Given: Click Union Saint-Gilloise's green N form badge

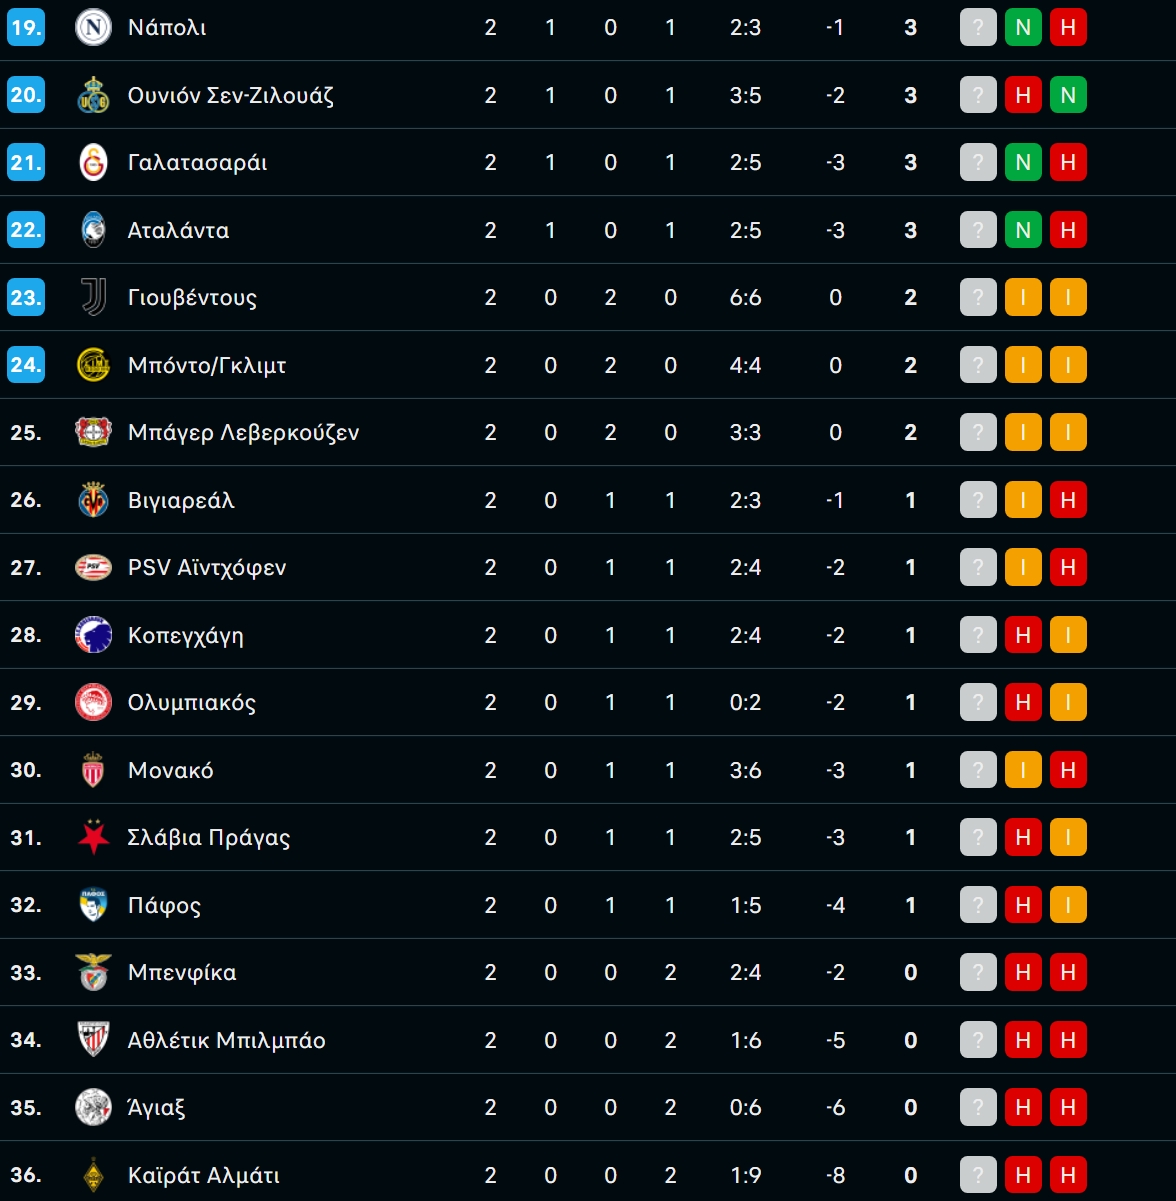Looking at the screenshot, I should (x=1068, y=95).
